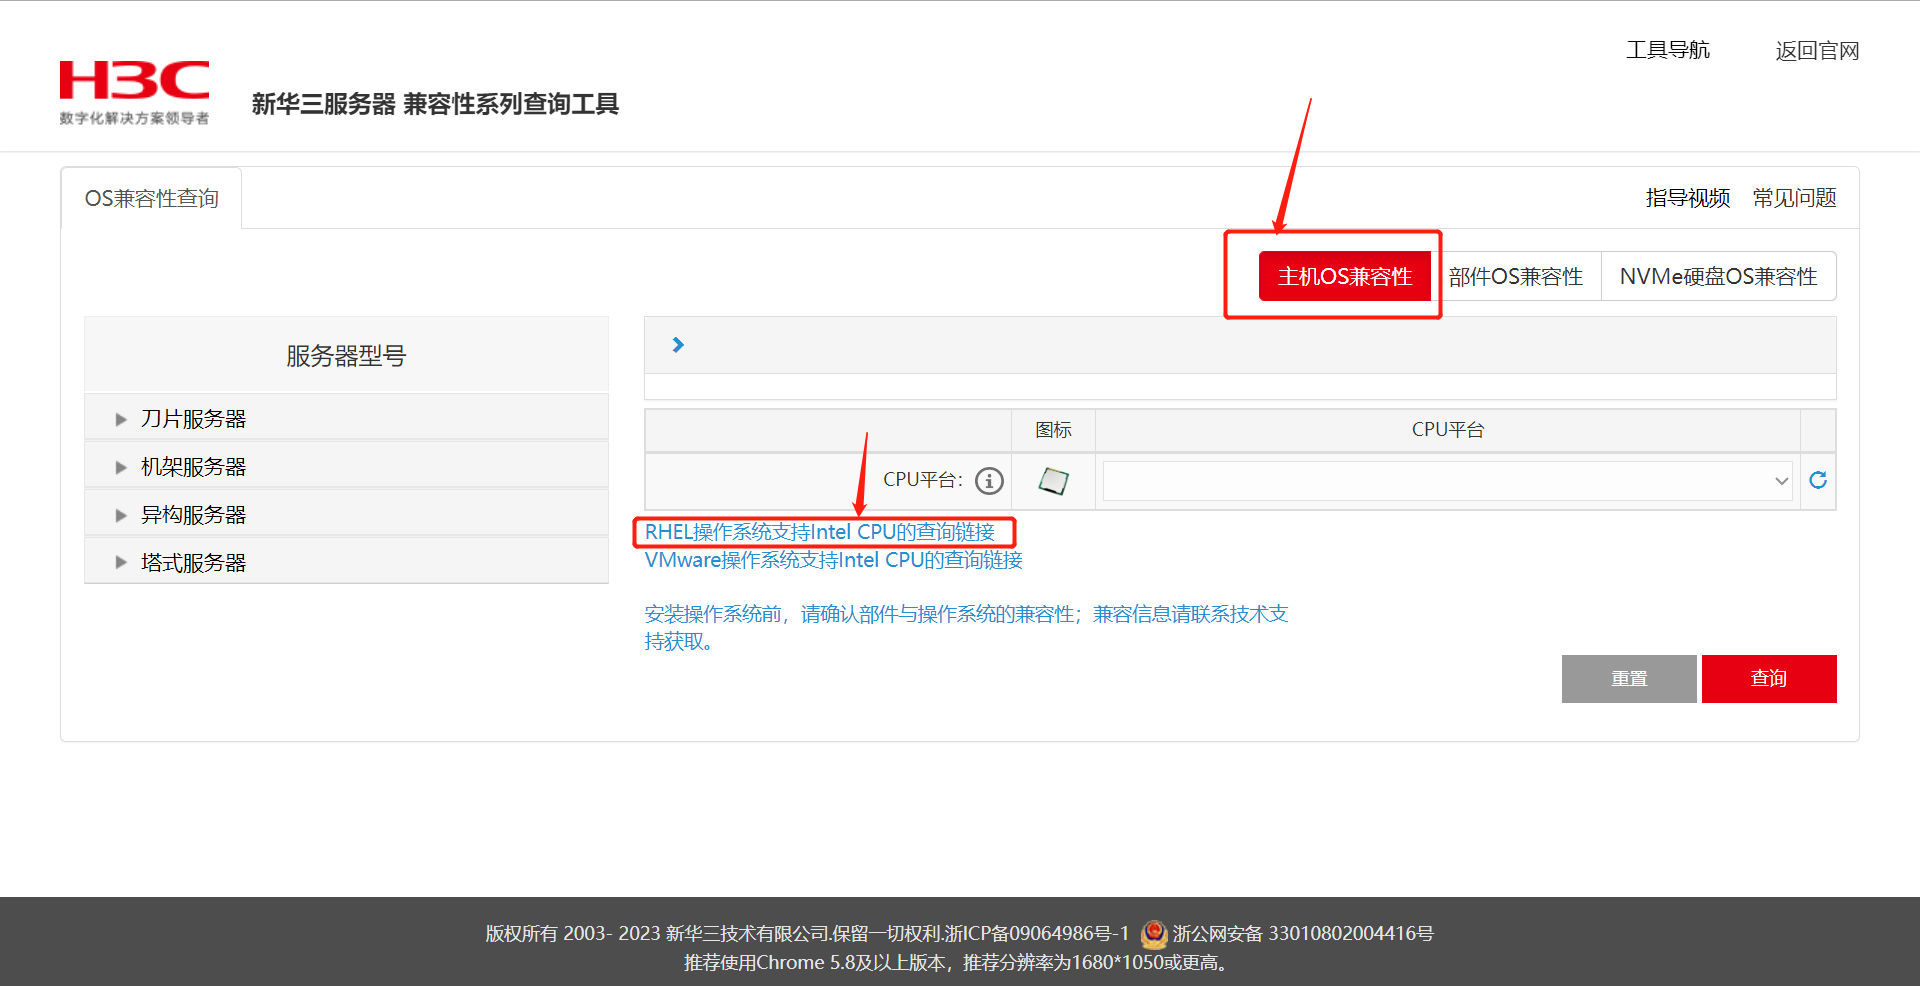The image size is (1920, 986).
Task: Expand the 异构服务器 category
Action: click(346, 514)
